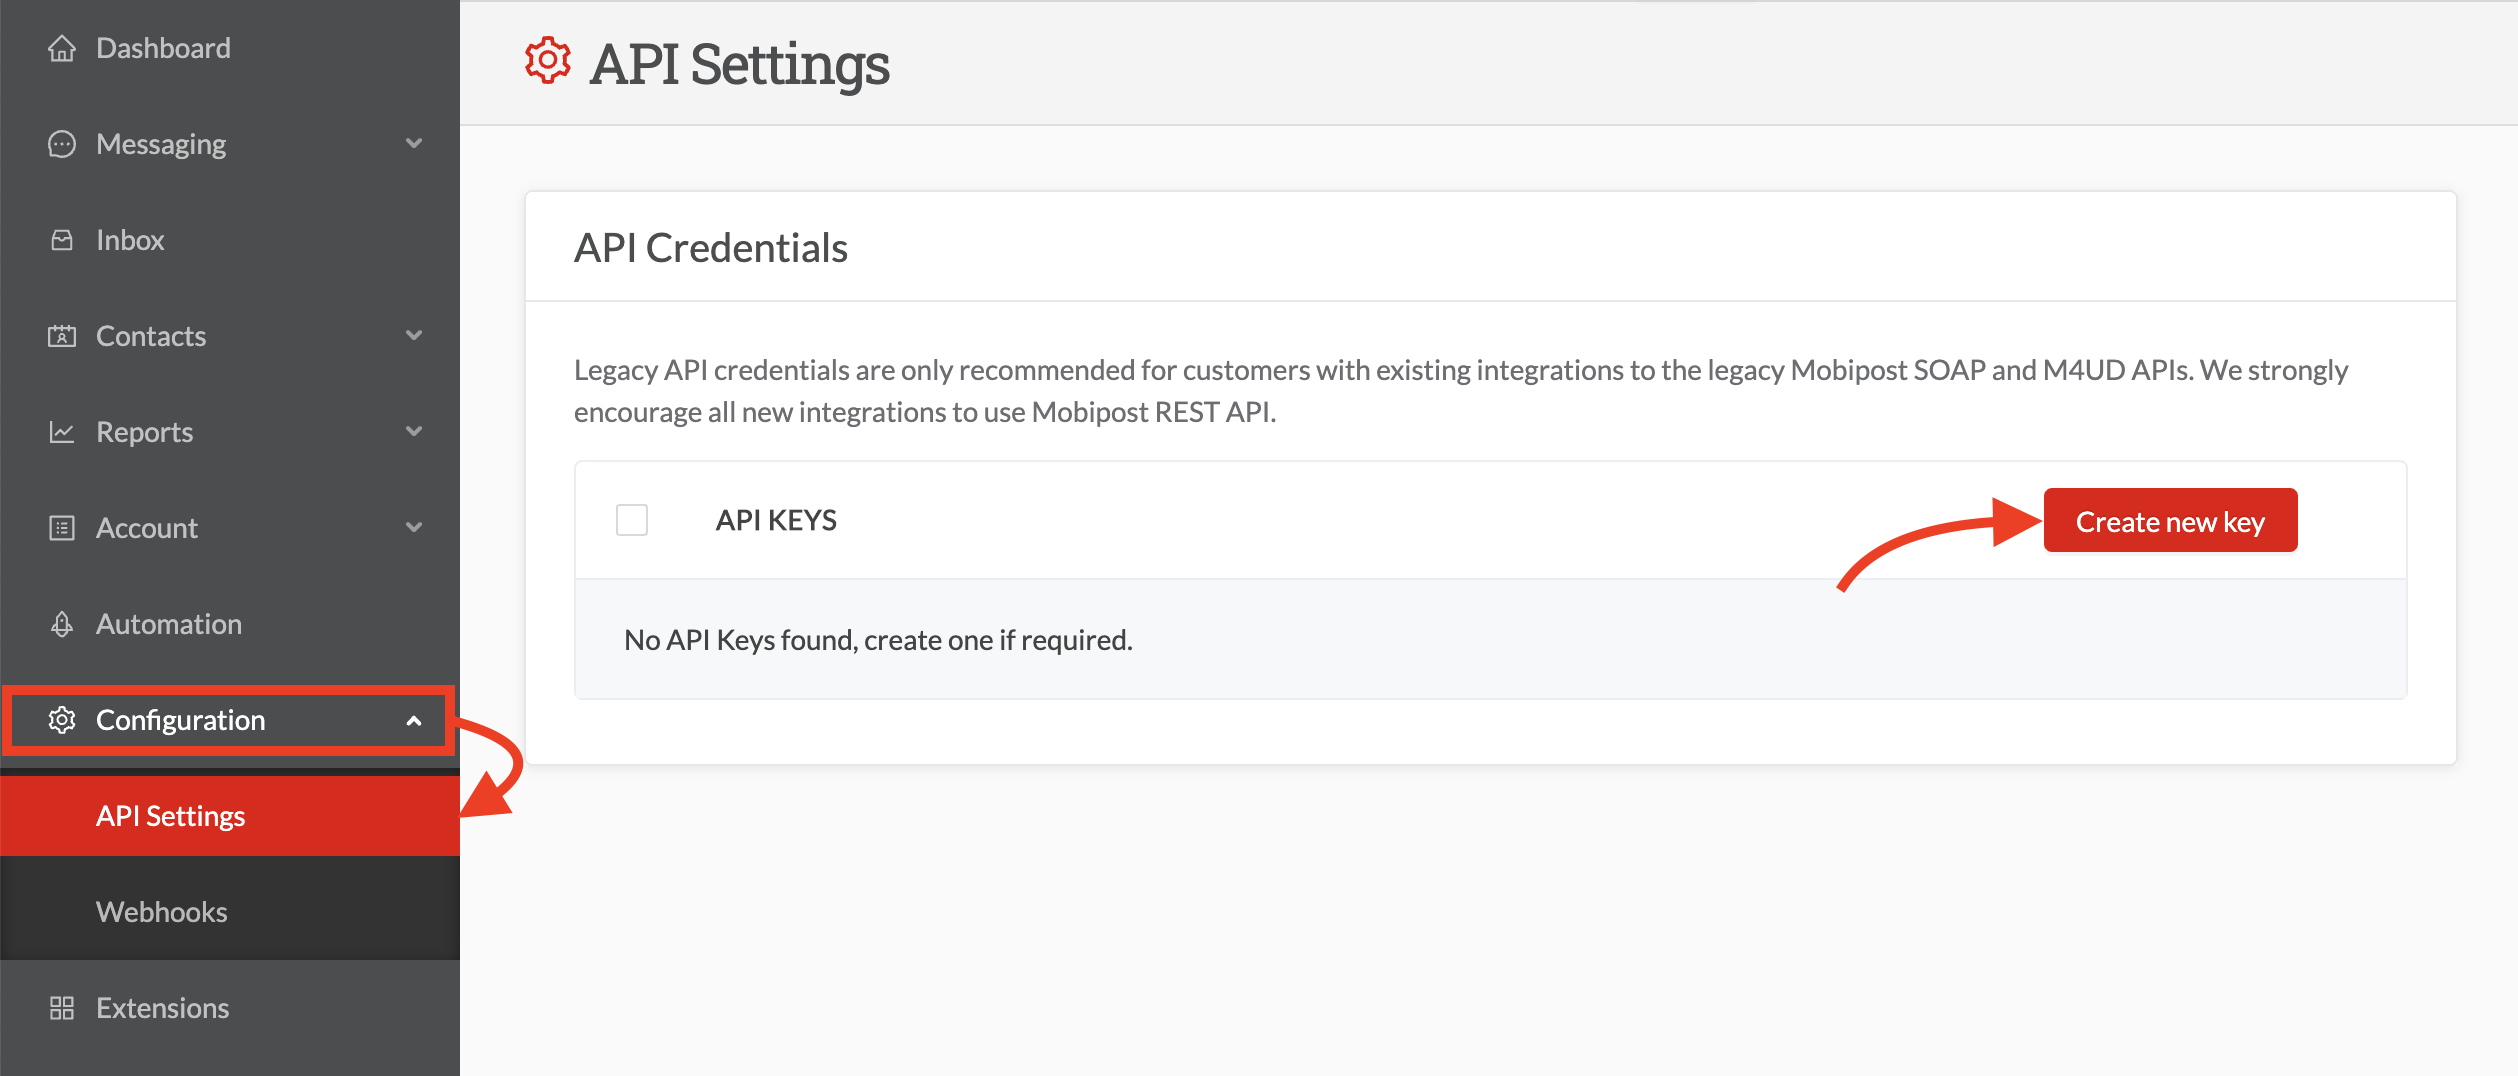Click the Reports chart icon

62,432
